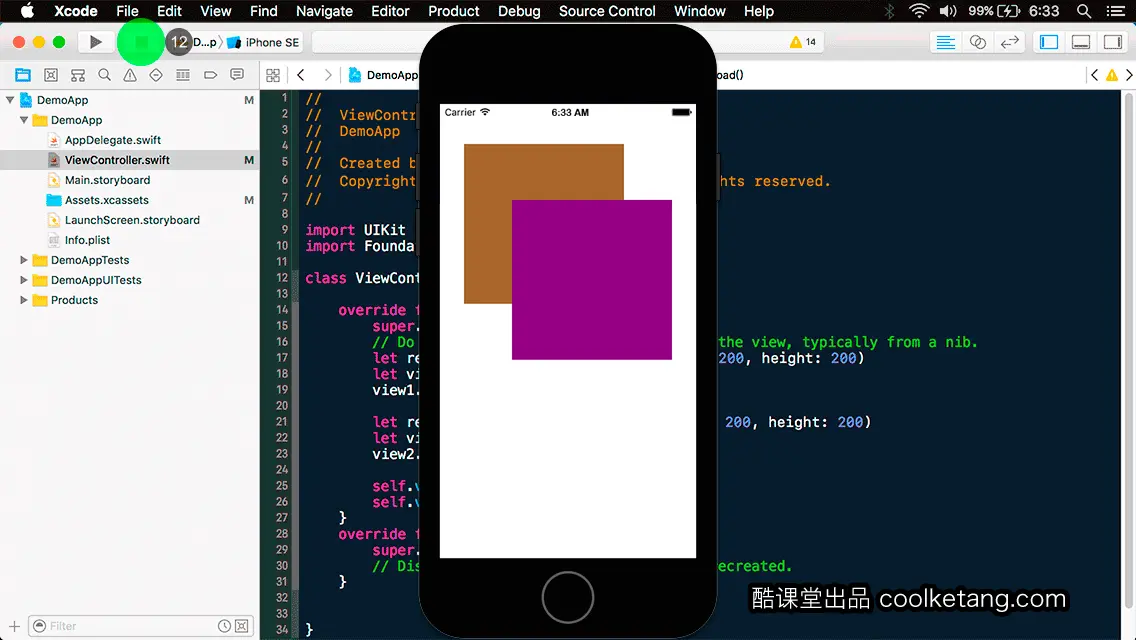Toggle the Navigator panel visibility
Image resolution: width=1136 pixels, height=640 pixels.
click(1049, 42)
